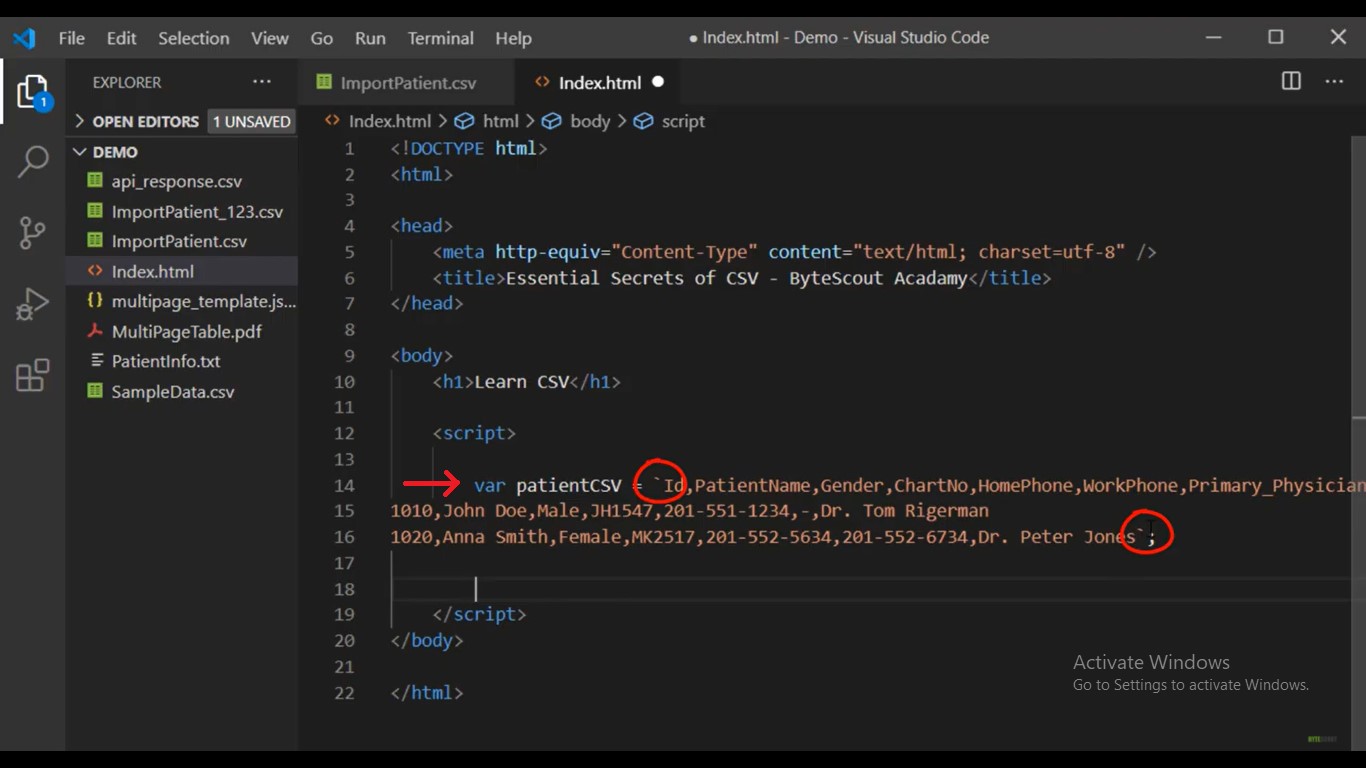Image resolution: width=1366 pixels, height=768 pixels.
Task: Open PatientInfo.txt file
Action: point(166,361)
